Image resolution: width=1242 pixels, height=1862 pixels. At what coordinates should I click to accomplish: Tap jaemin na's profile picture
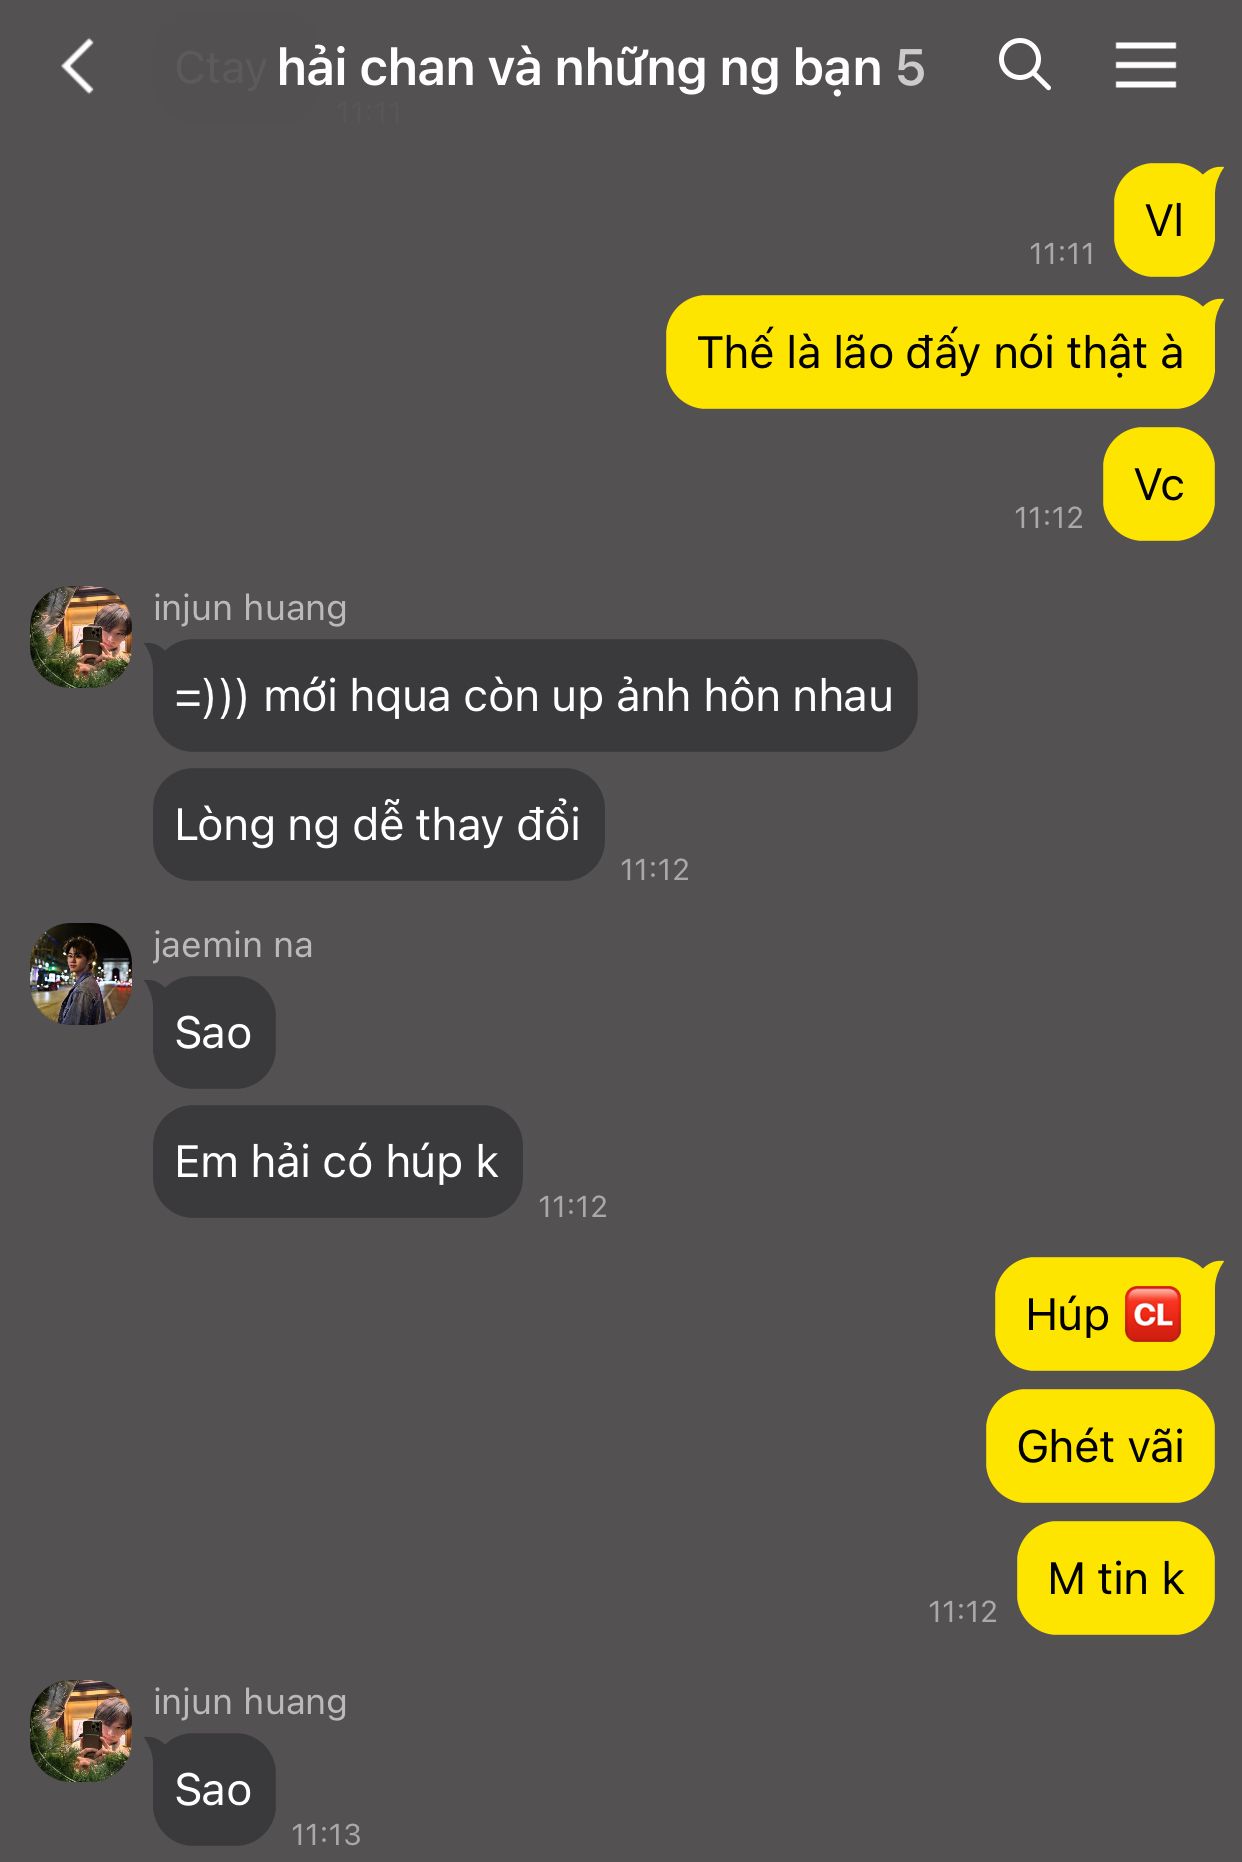[x=81, y=974]
